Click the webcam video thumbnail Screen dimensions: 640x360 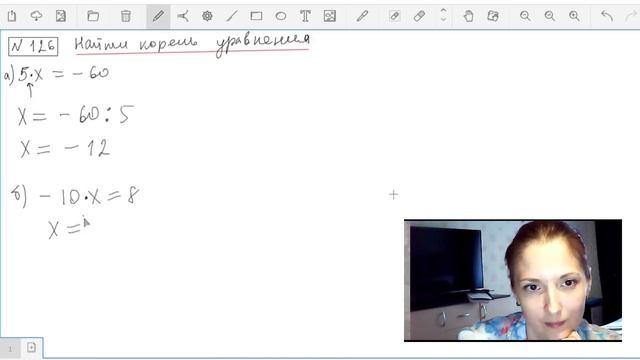click(x=513, y=280)
